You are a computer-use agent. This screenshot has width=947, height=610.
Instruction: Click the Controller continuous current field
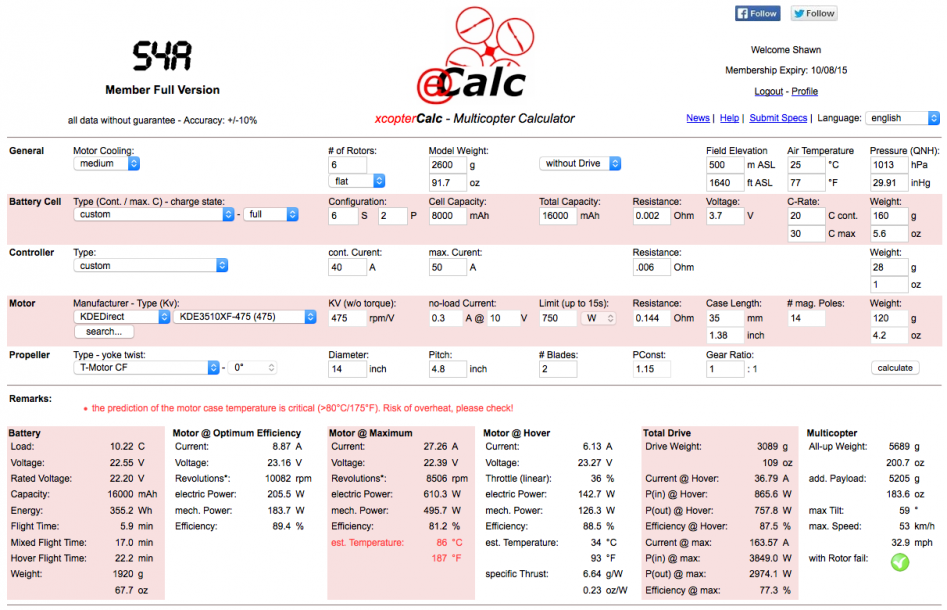(347, 267)
